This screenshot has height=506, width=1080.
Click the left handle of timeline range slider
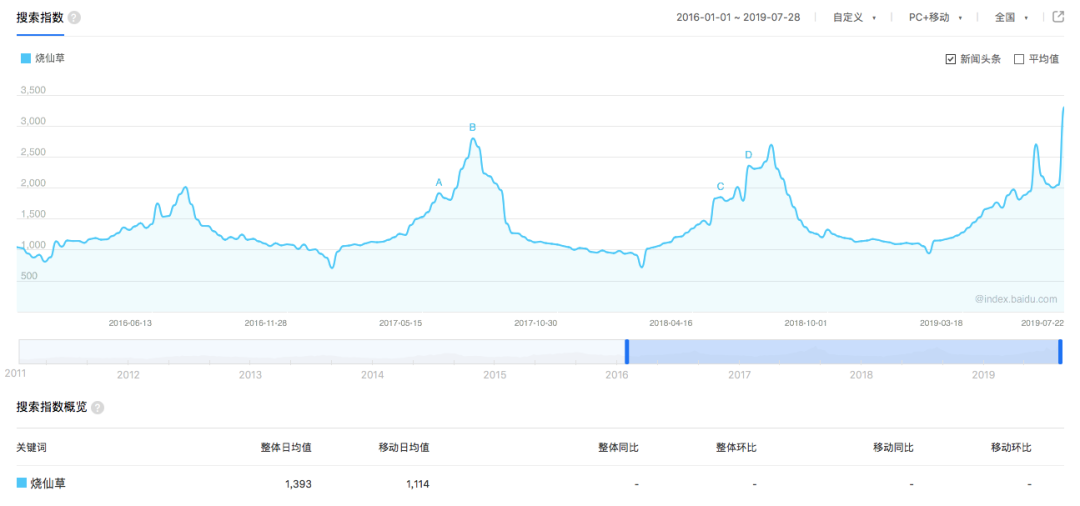[627, 351]
